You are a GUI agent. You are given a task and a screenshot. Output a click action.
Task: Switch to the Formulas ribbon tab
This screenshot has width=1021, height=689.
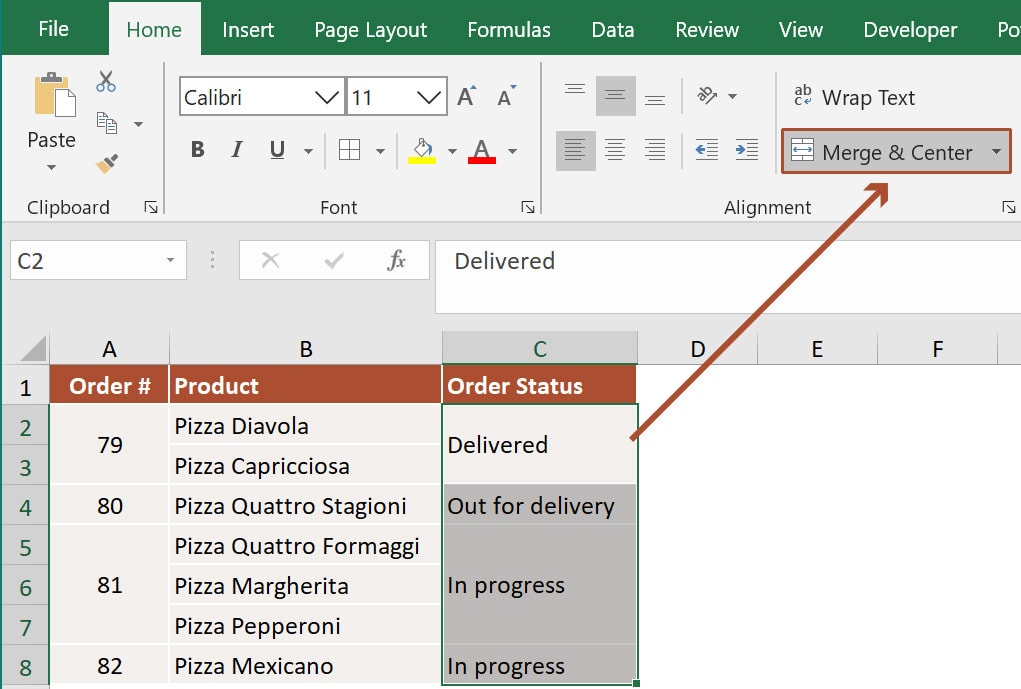(508, 29)
